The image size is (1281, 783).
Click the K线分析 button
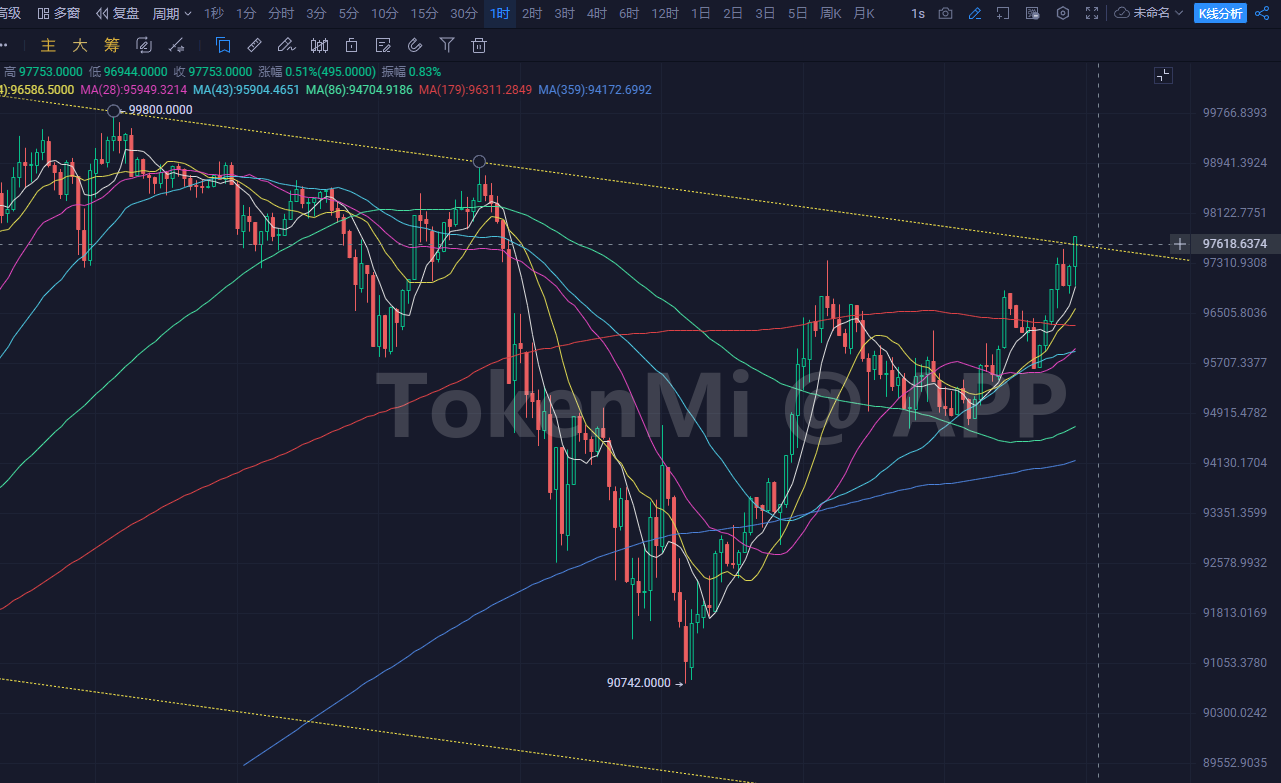pos(1220,14)
